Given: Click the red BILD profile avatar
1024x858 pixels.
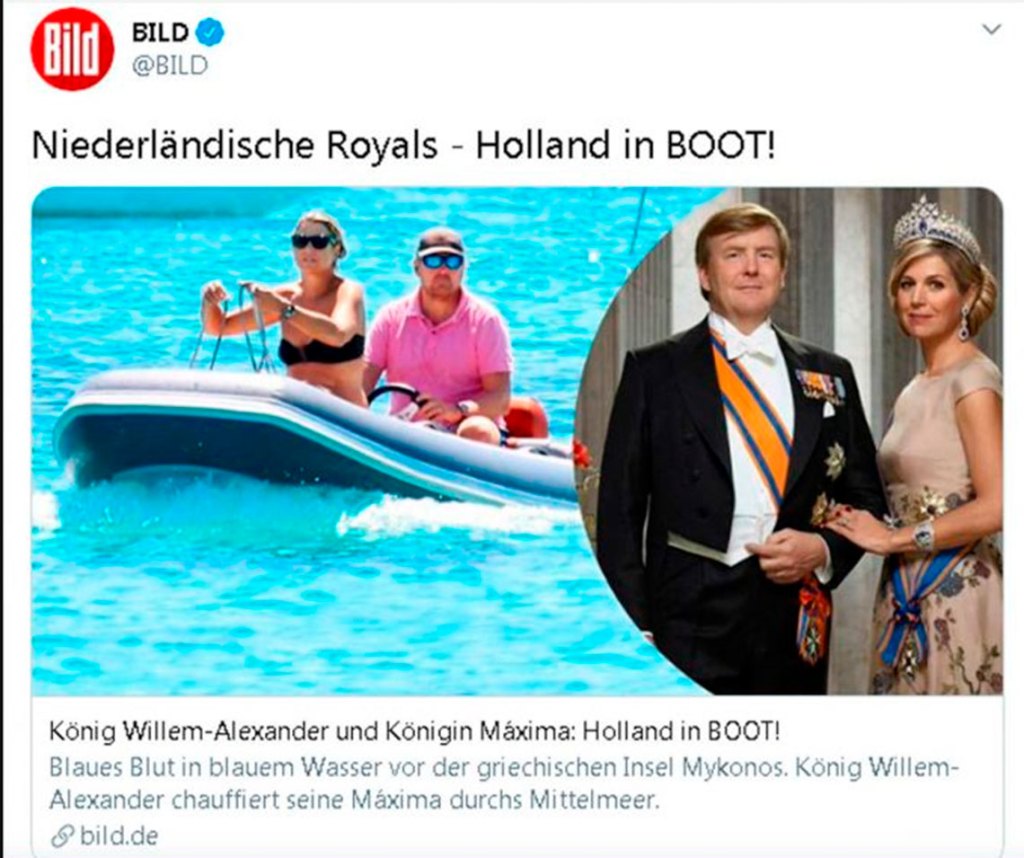Looking at the screenshot, I should tap(72, 49).
